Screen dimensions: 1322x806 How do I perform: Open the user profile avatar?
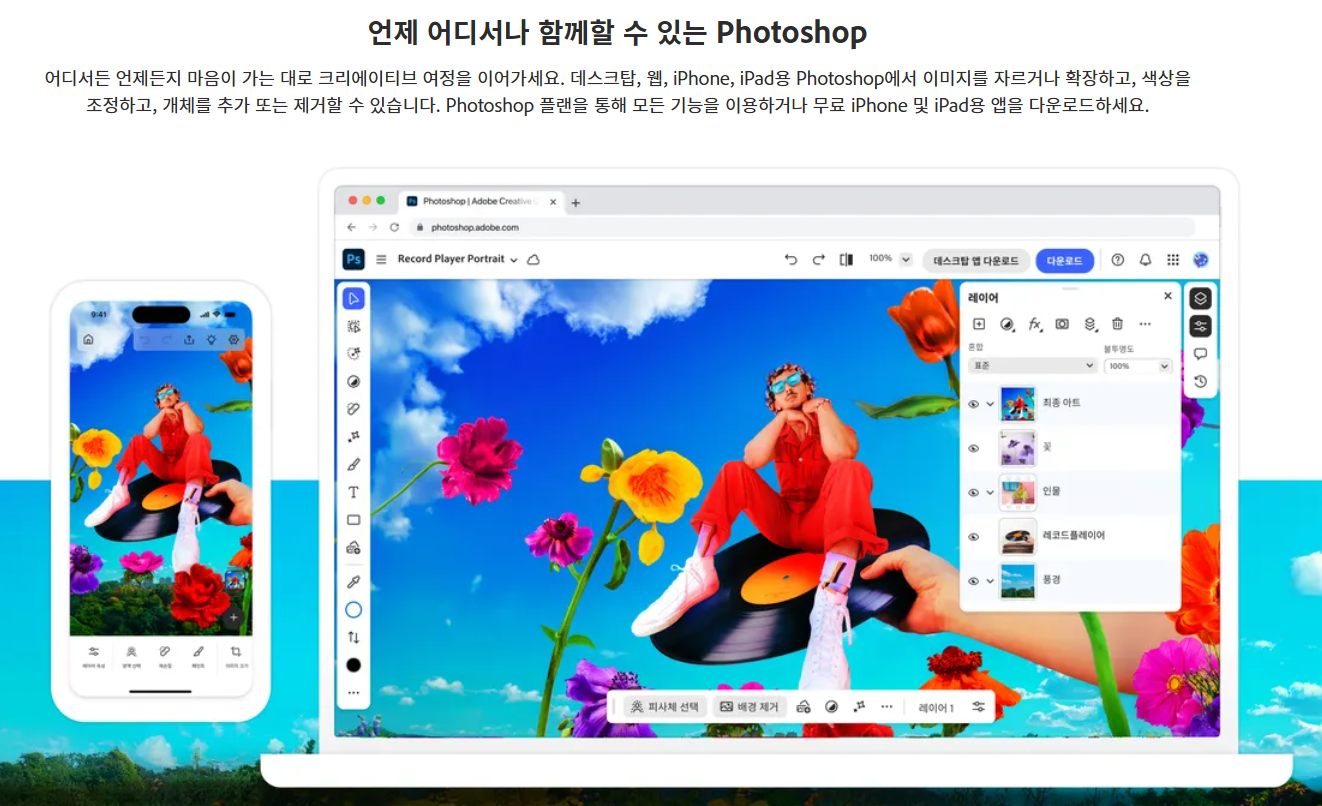click(1201, 259)
